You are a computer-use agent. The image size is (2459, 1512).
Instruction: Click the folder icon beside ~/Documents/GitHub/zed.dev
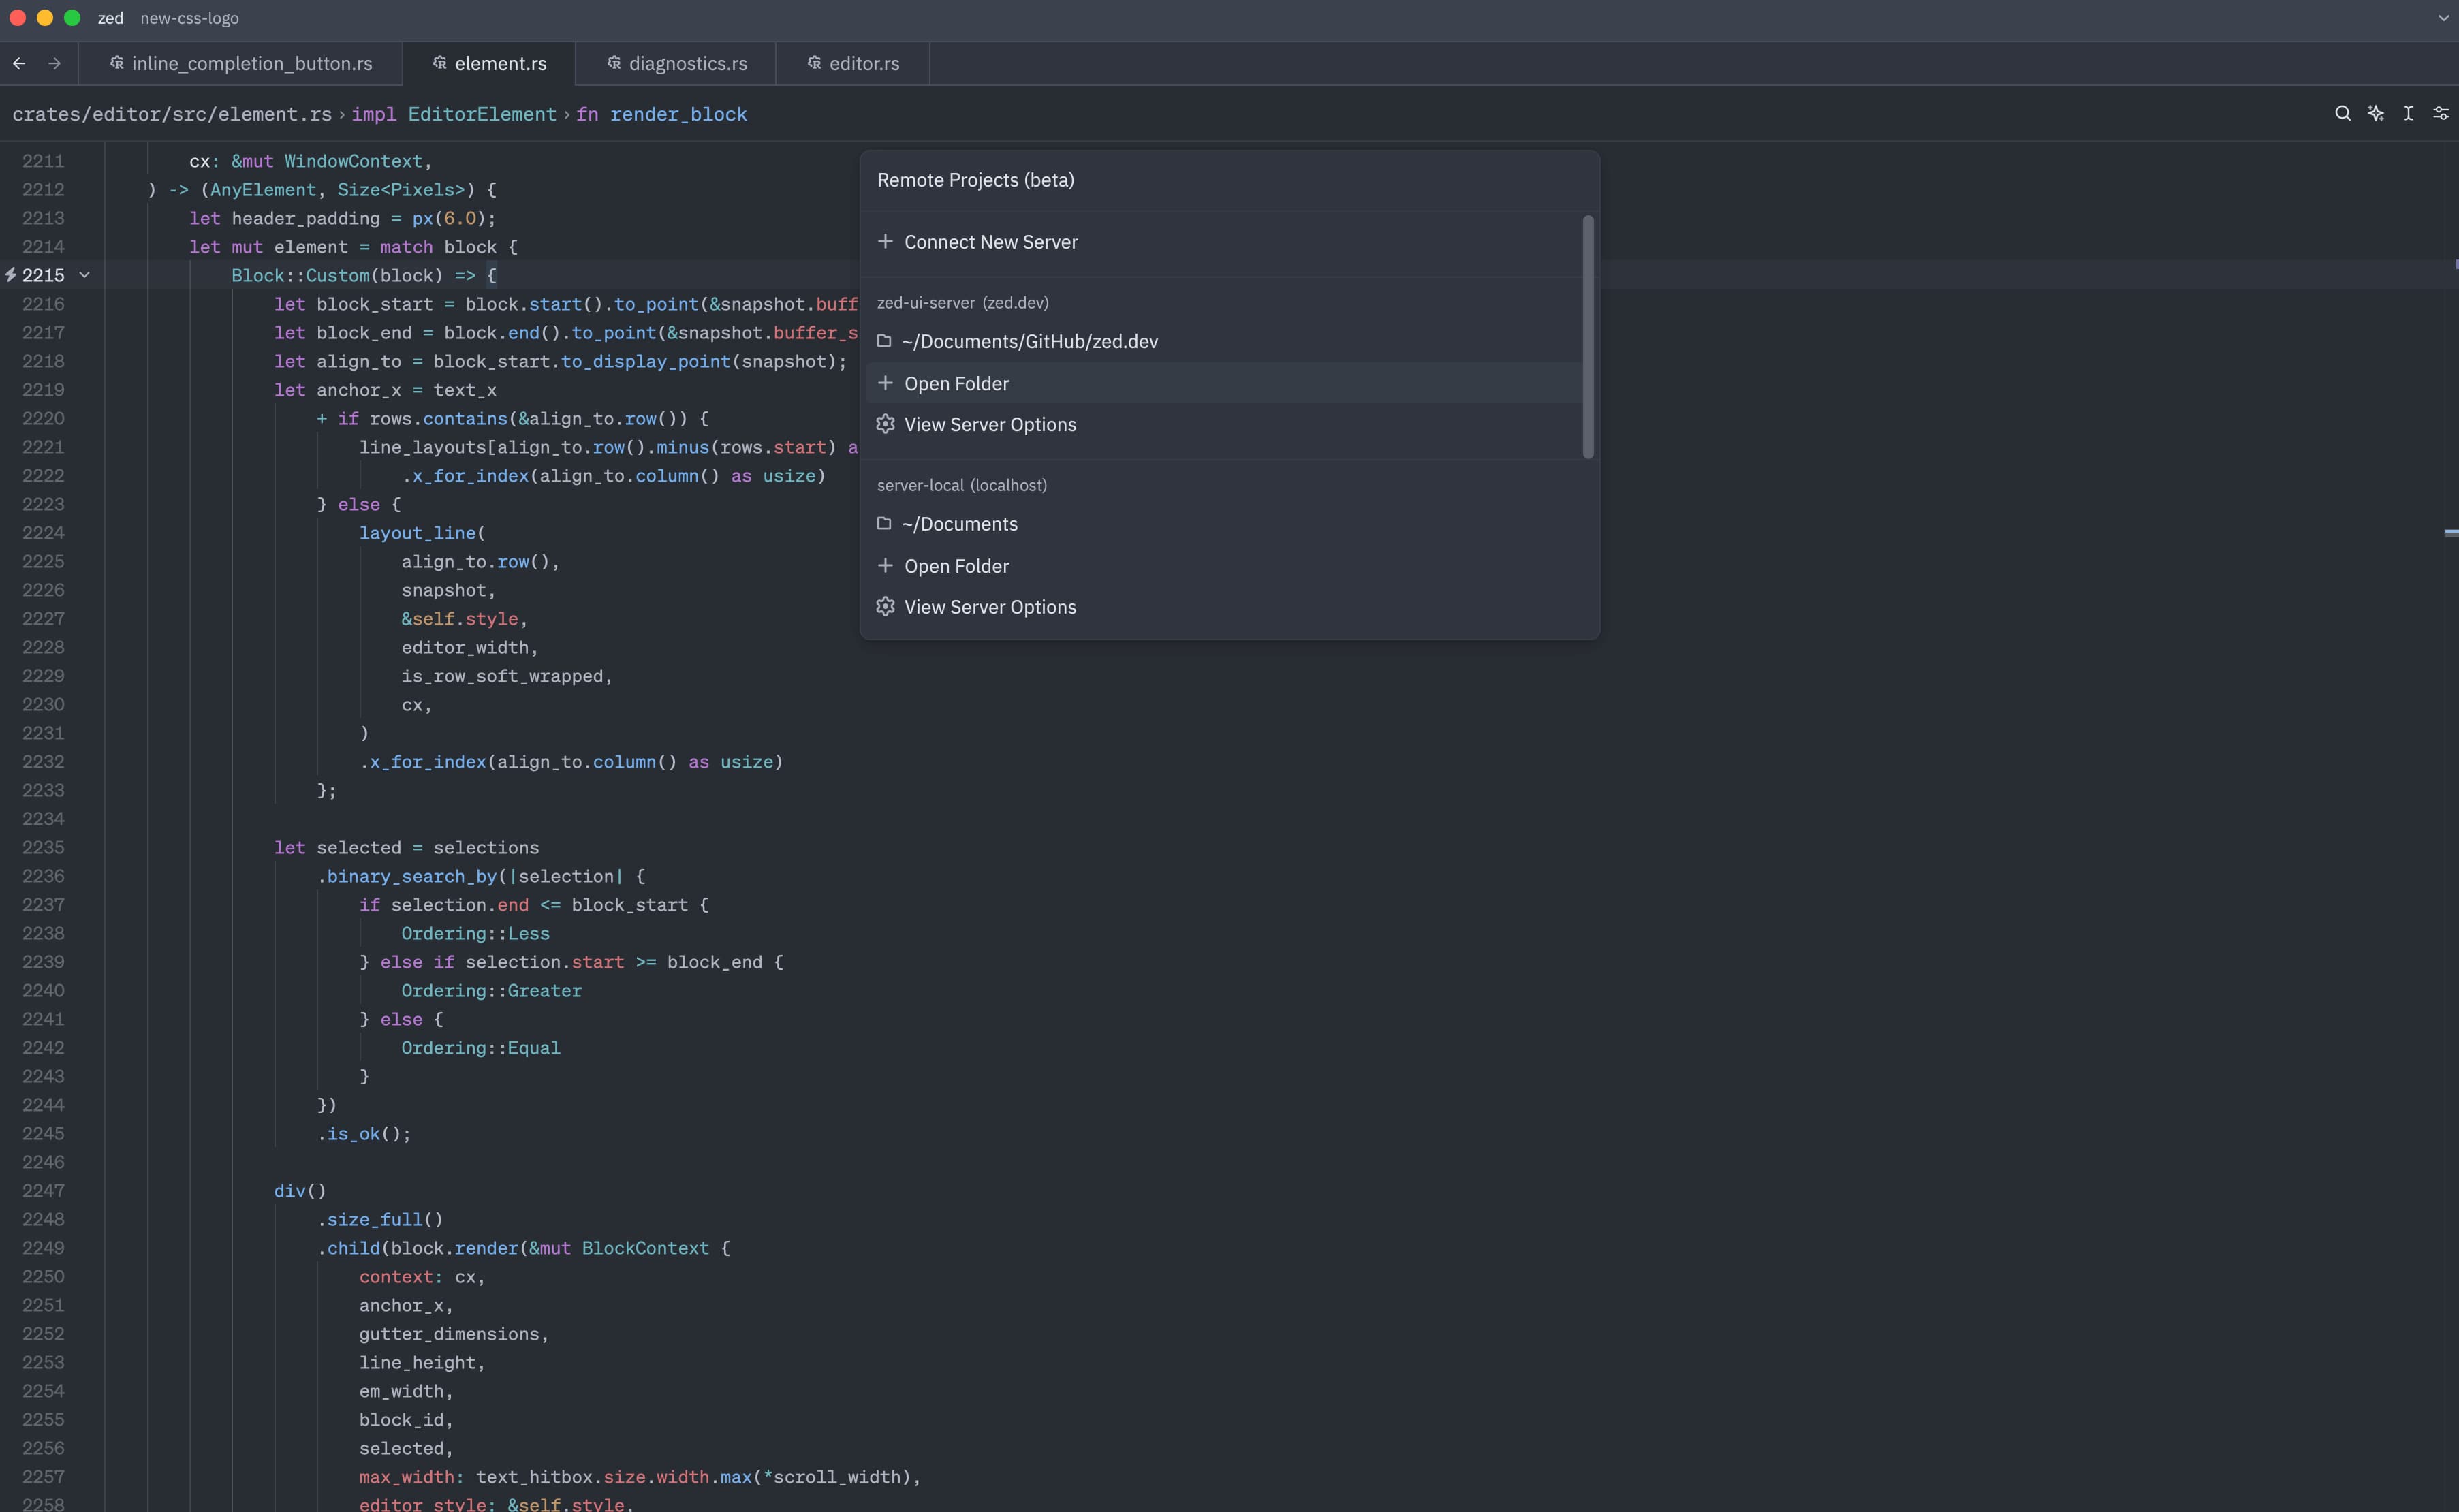(885, 341)
